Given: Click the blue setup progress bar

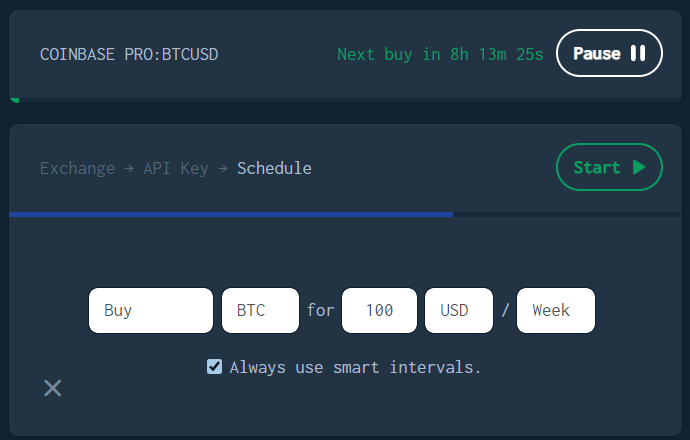Looking at the screenshot, I should (231, 215).
